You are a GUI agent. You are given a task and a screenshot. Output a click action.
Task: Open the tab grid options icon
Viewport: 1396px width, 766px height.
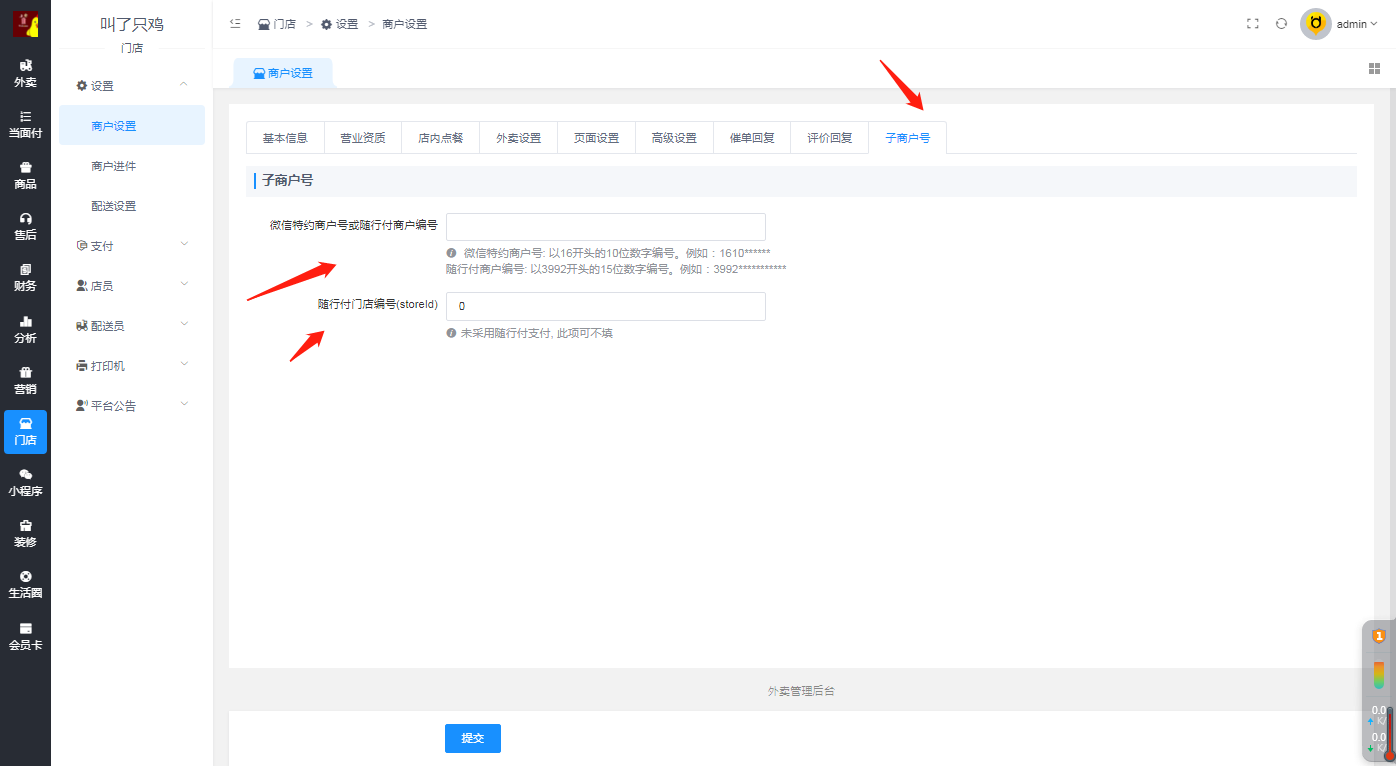pos(1374,68)
